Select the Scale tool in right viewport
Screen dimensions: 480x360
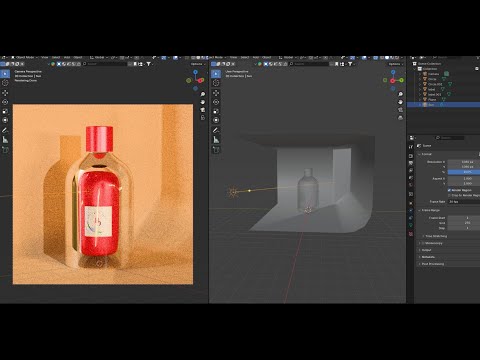(216, 111)
